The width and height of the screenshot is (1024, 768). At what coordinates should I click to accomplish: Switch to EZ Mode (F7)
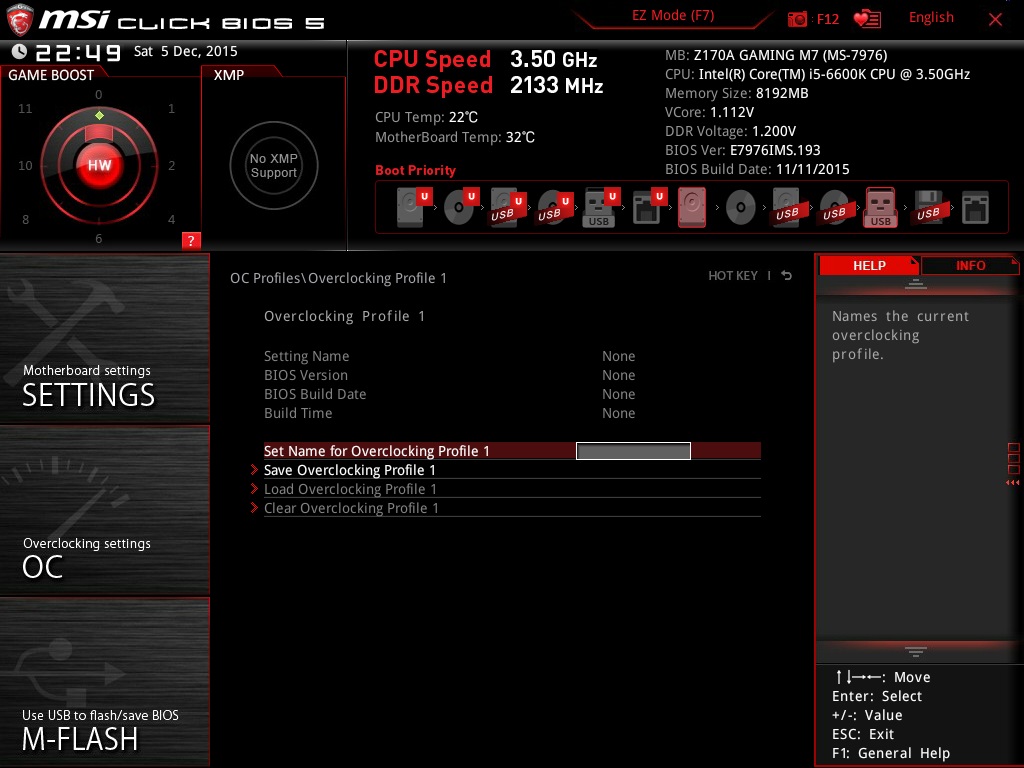pyautogui.click(x=673, y=16)
